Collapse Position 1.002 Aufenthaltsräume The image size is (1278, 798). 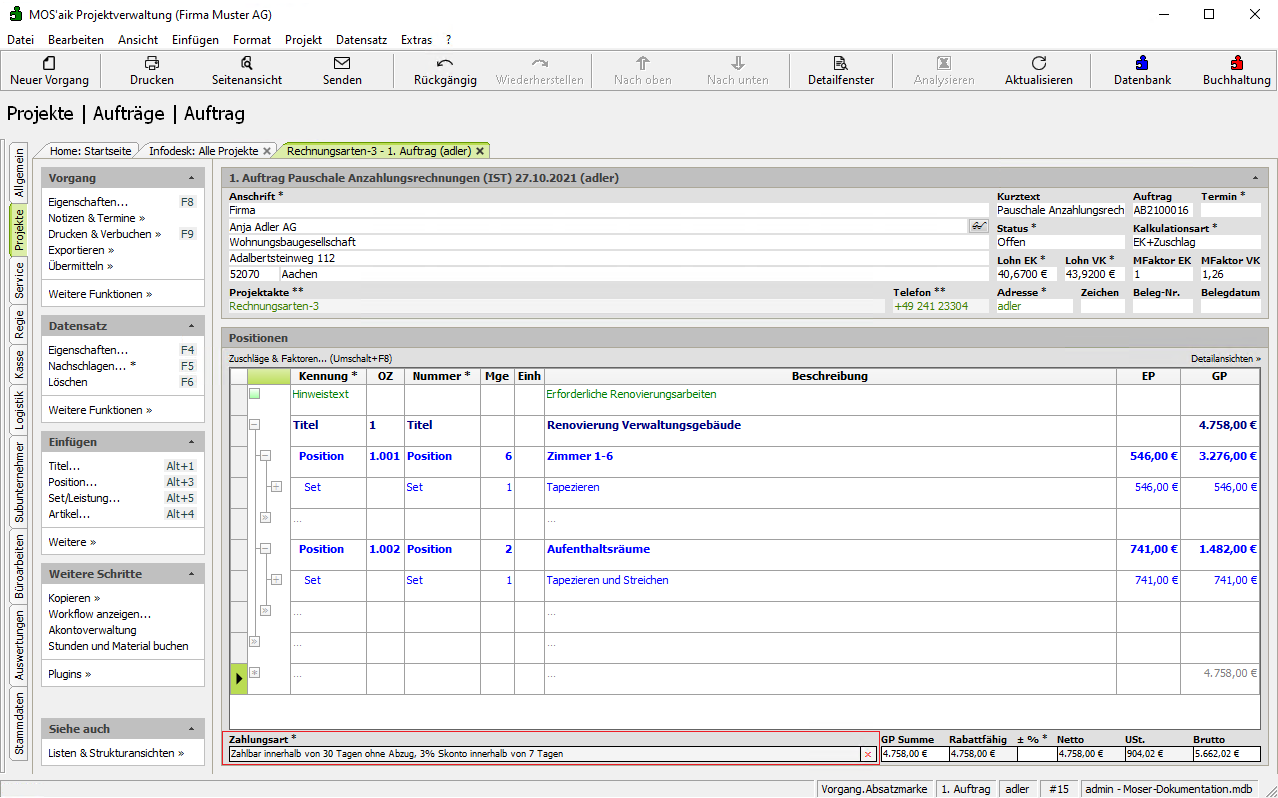(x=265, y=549)
